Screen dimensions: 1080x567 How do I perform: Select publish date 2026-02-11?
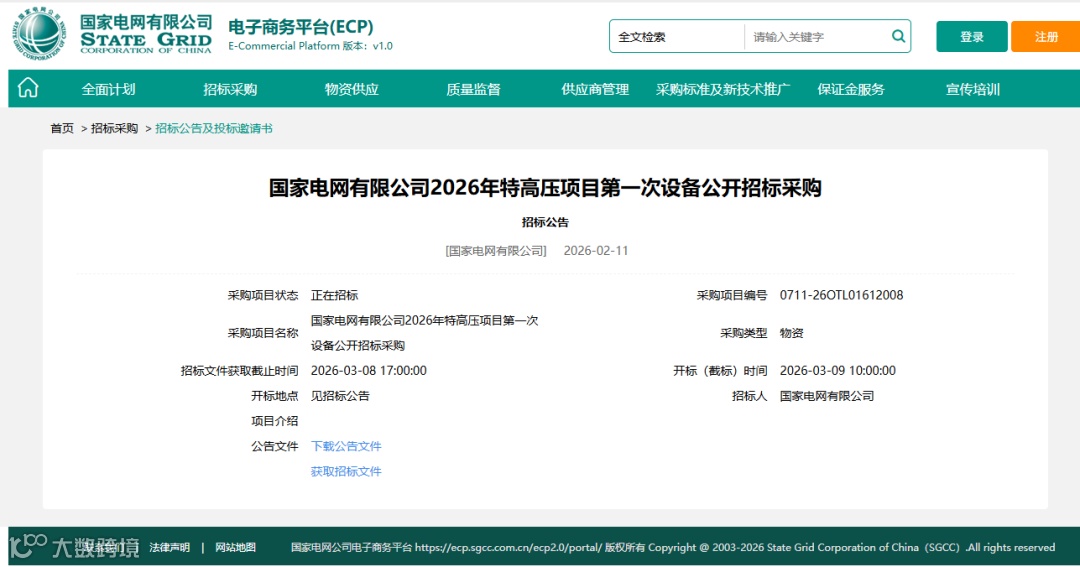(x=596, y=251)
